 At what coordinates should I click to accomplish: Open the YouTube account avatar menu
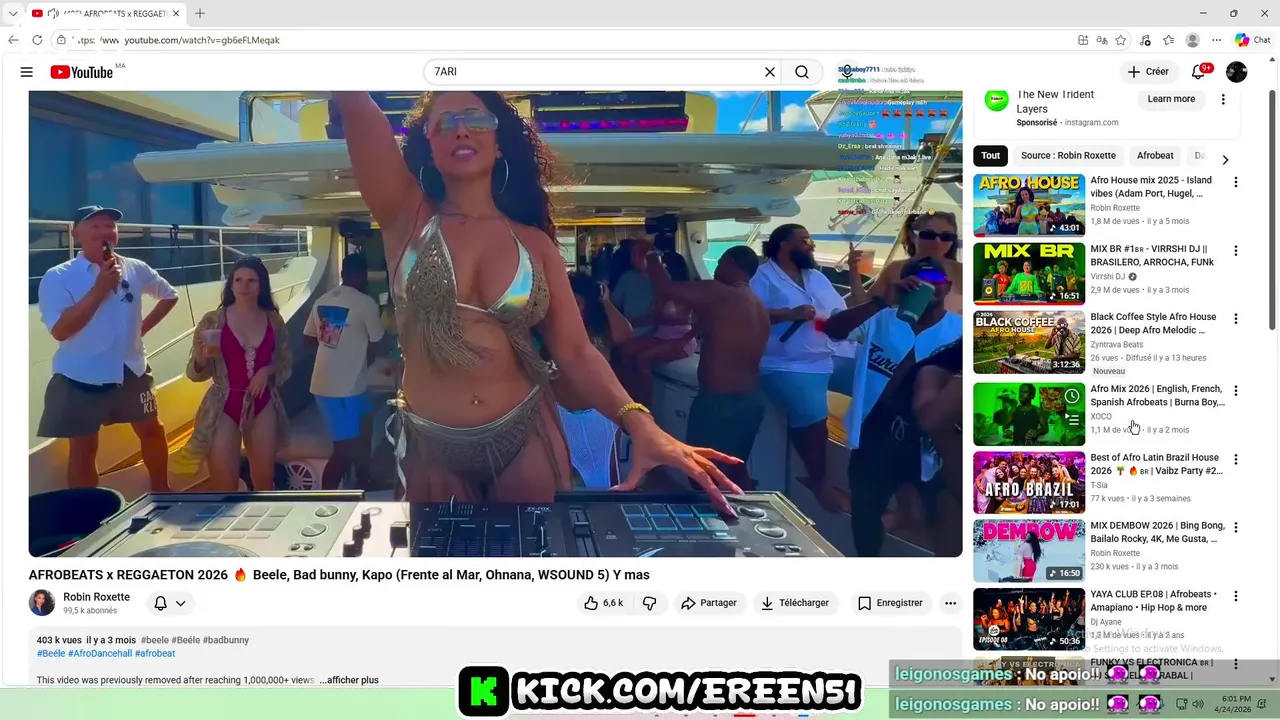1237,72
